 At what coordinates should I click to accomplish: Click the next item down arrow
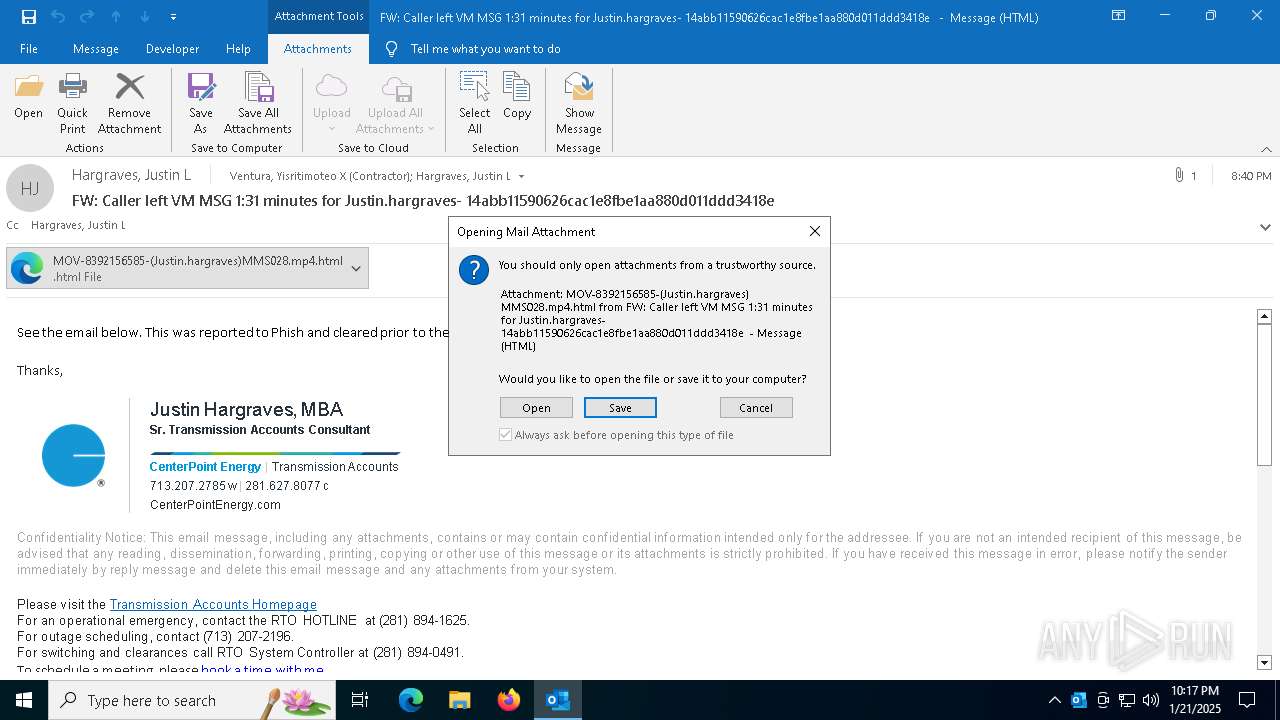click(x=145, y=17)
